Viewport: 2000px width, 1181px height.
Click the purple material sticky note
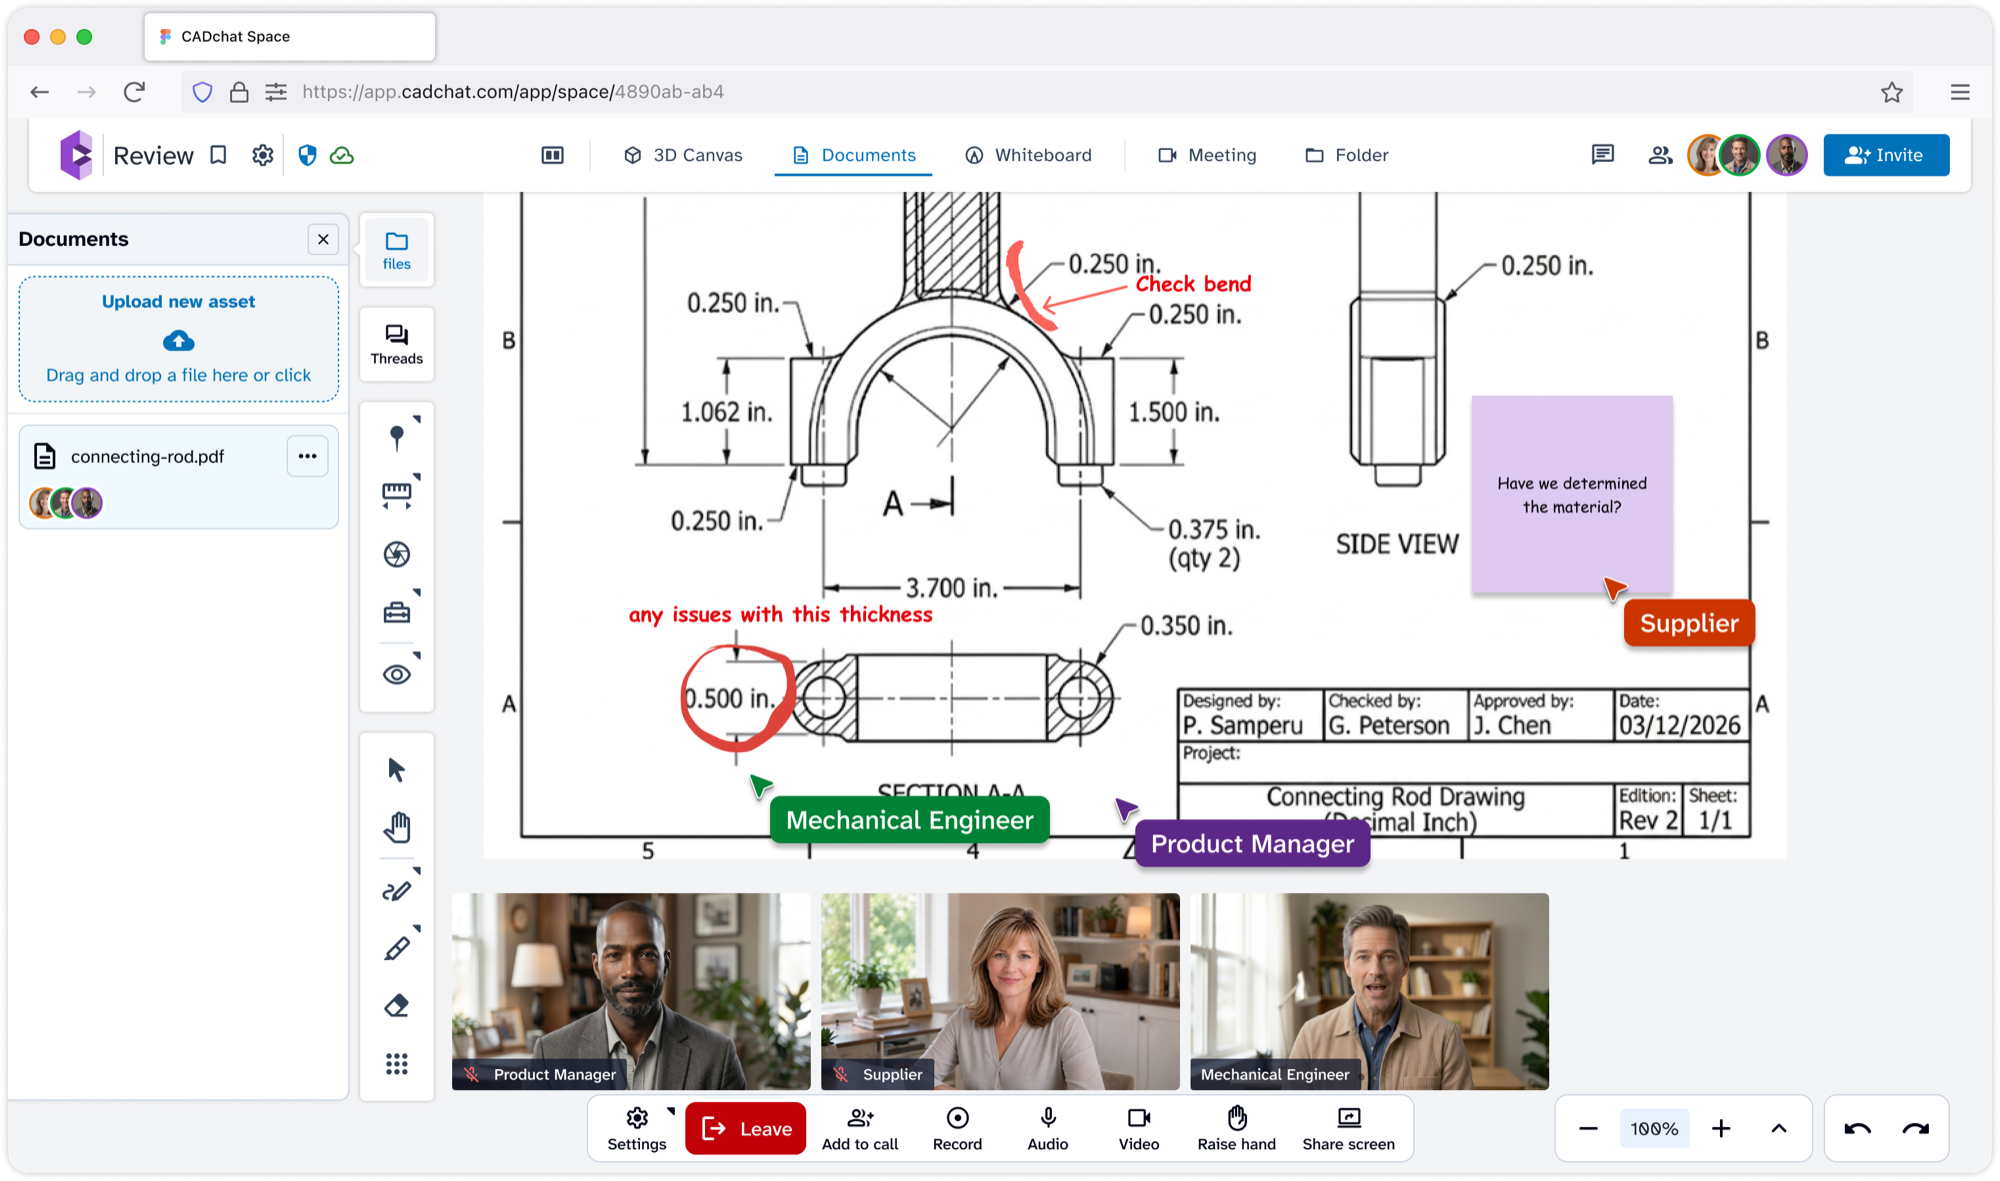[1572, 494]
